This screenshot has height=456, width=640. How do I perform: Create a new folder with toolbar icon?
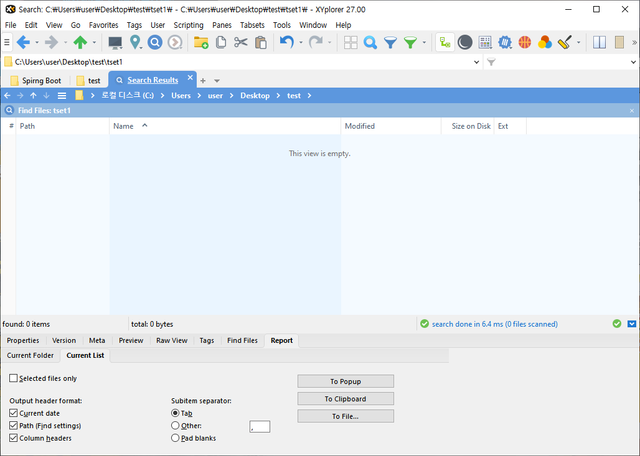coord(201,42)
